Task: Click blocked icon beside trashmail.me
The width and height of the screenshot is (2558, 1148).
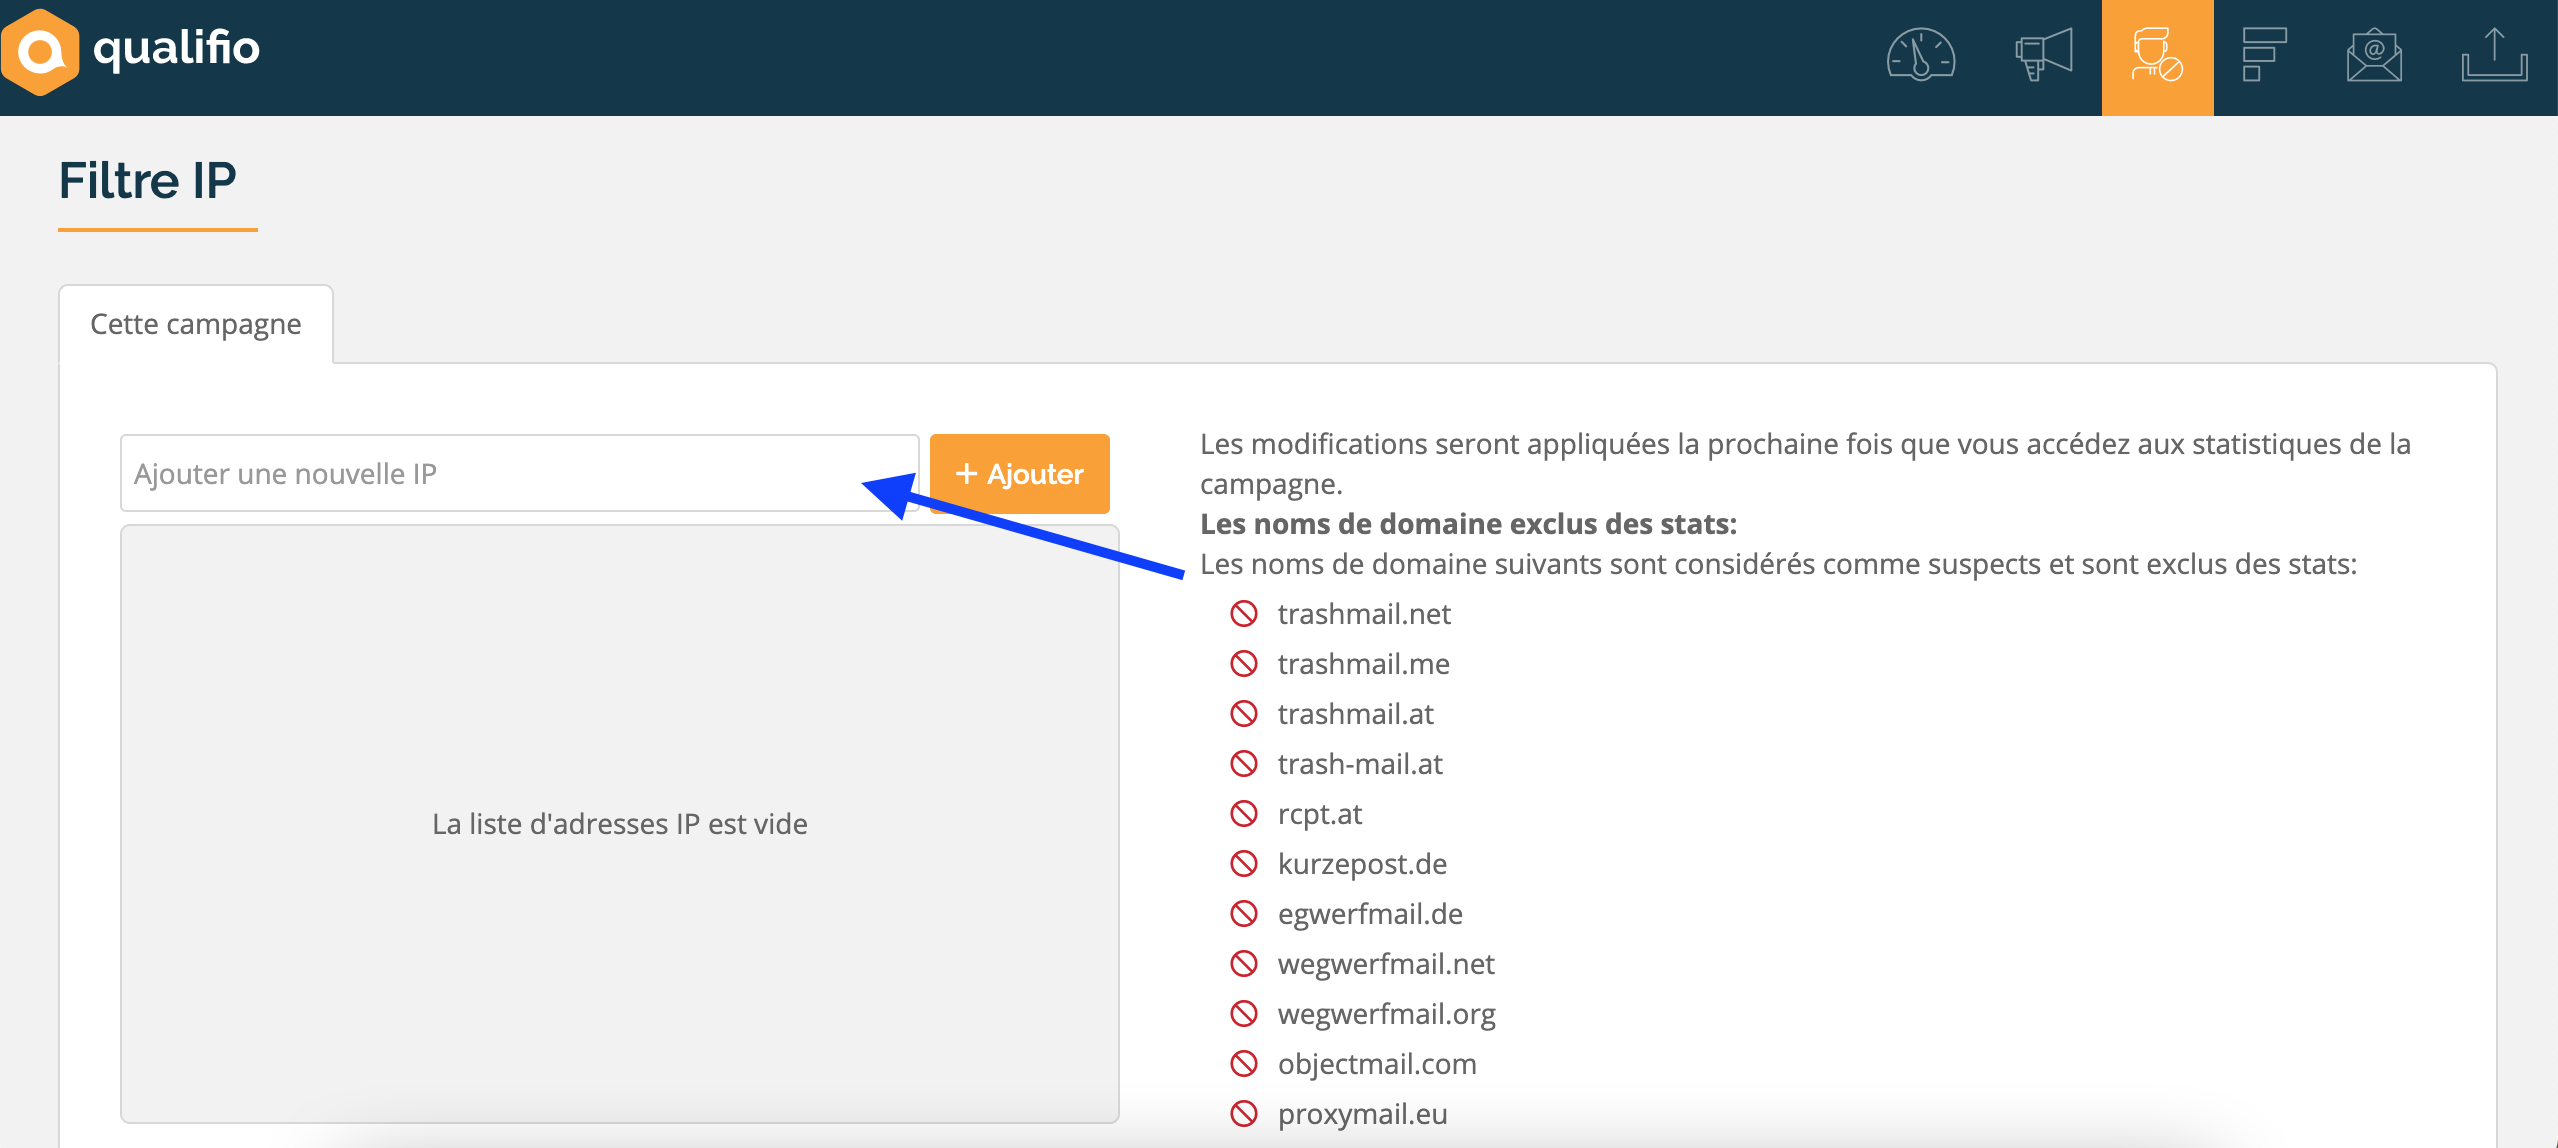Action: [x=1243, y=664]
